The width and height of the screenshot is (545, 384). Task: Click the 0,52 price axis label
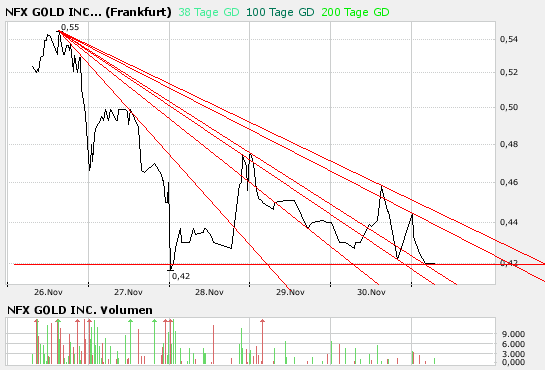pyautogui.click(x=509, y=72)
